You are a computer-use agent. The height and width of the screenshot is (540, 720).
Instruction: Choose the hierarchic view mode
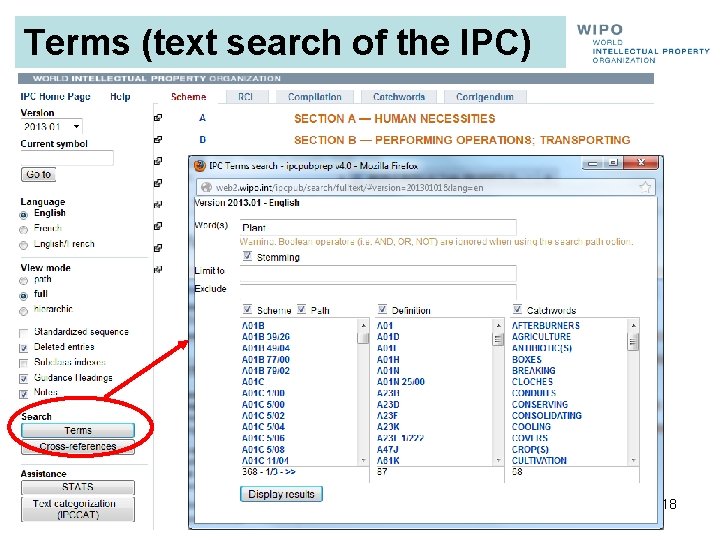pos(23,312)
